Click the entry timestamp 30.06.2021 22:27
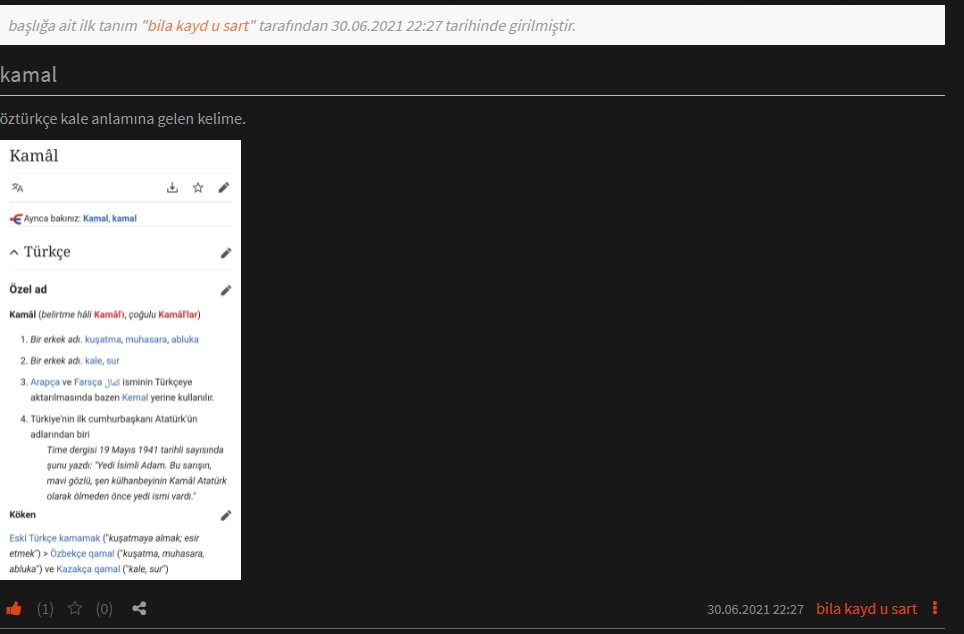The height and width of the screenshot is (634, 964). (755, 609)
